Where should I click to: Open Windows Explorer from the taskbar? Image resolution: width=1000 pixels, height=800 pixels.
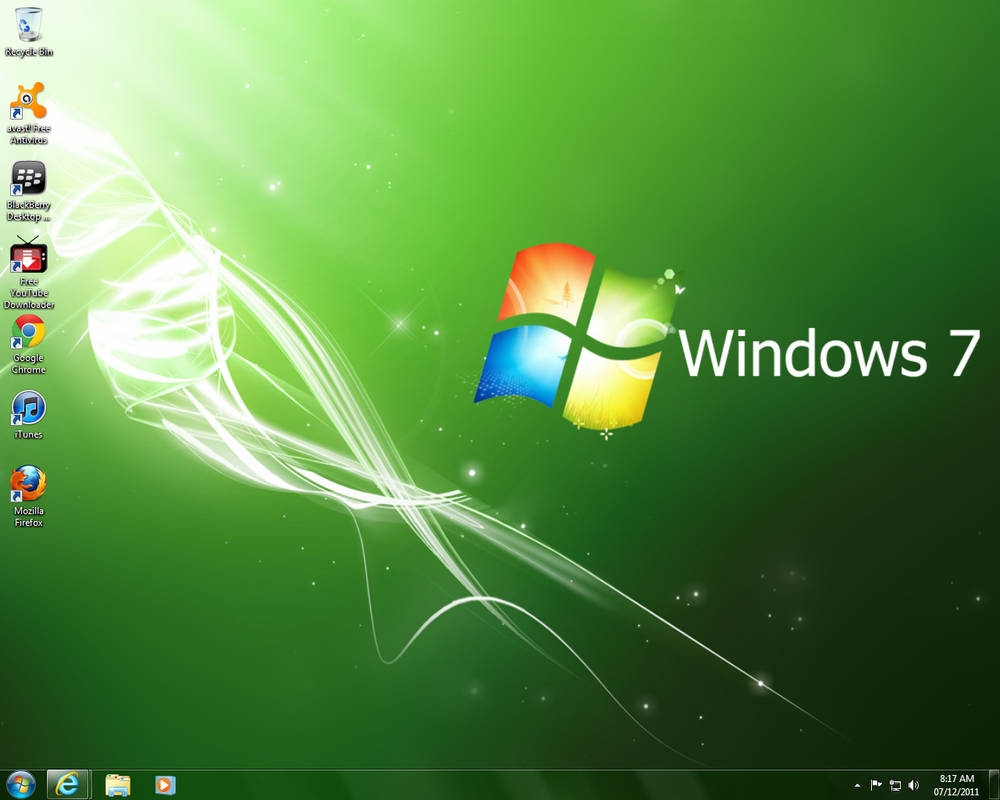118,785
